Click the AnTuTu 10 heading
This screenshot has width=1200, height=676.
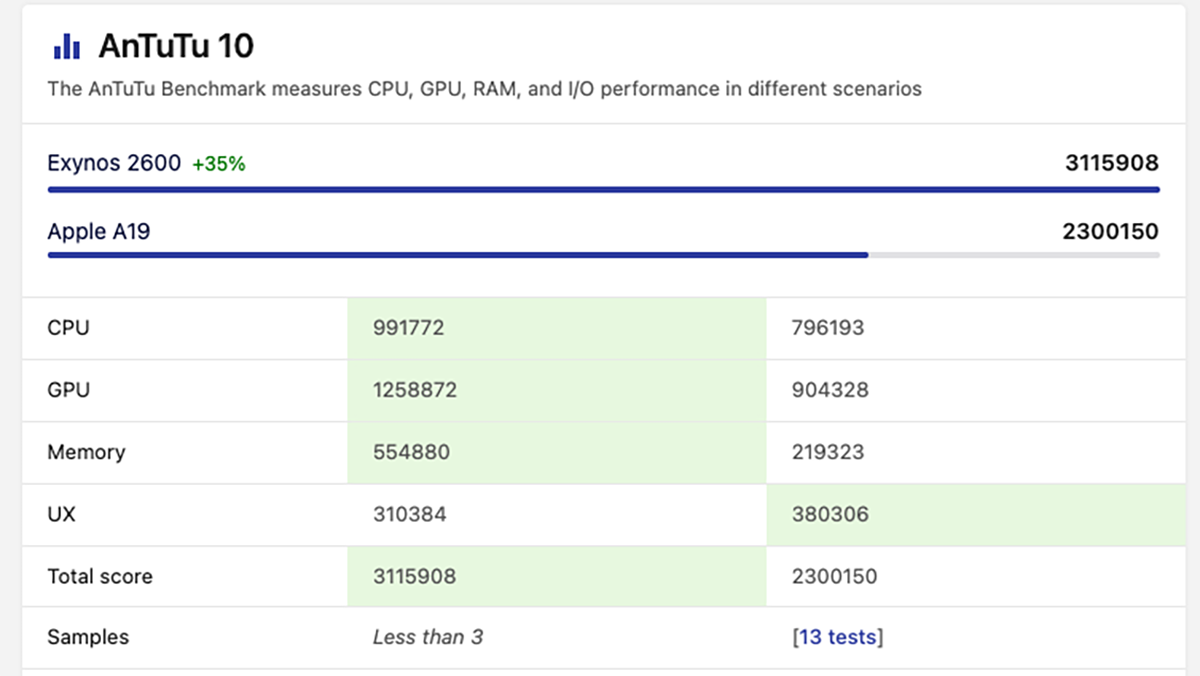(x=176, y=46)
